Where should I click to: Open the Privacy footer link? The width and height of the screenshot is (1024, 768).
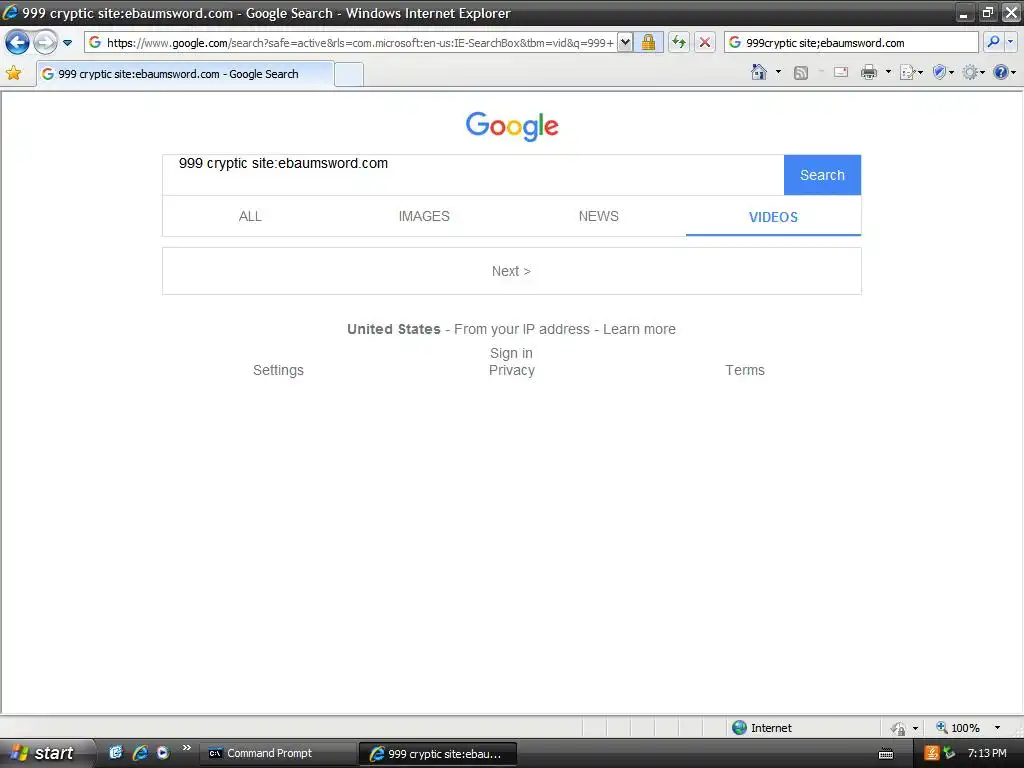(x=511, y=370)
